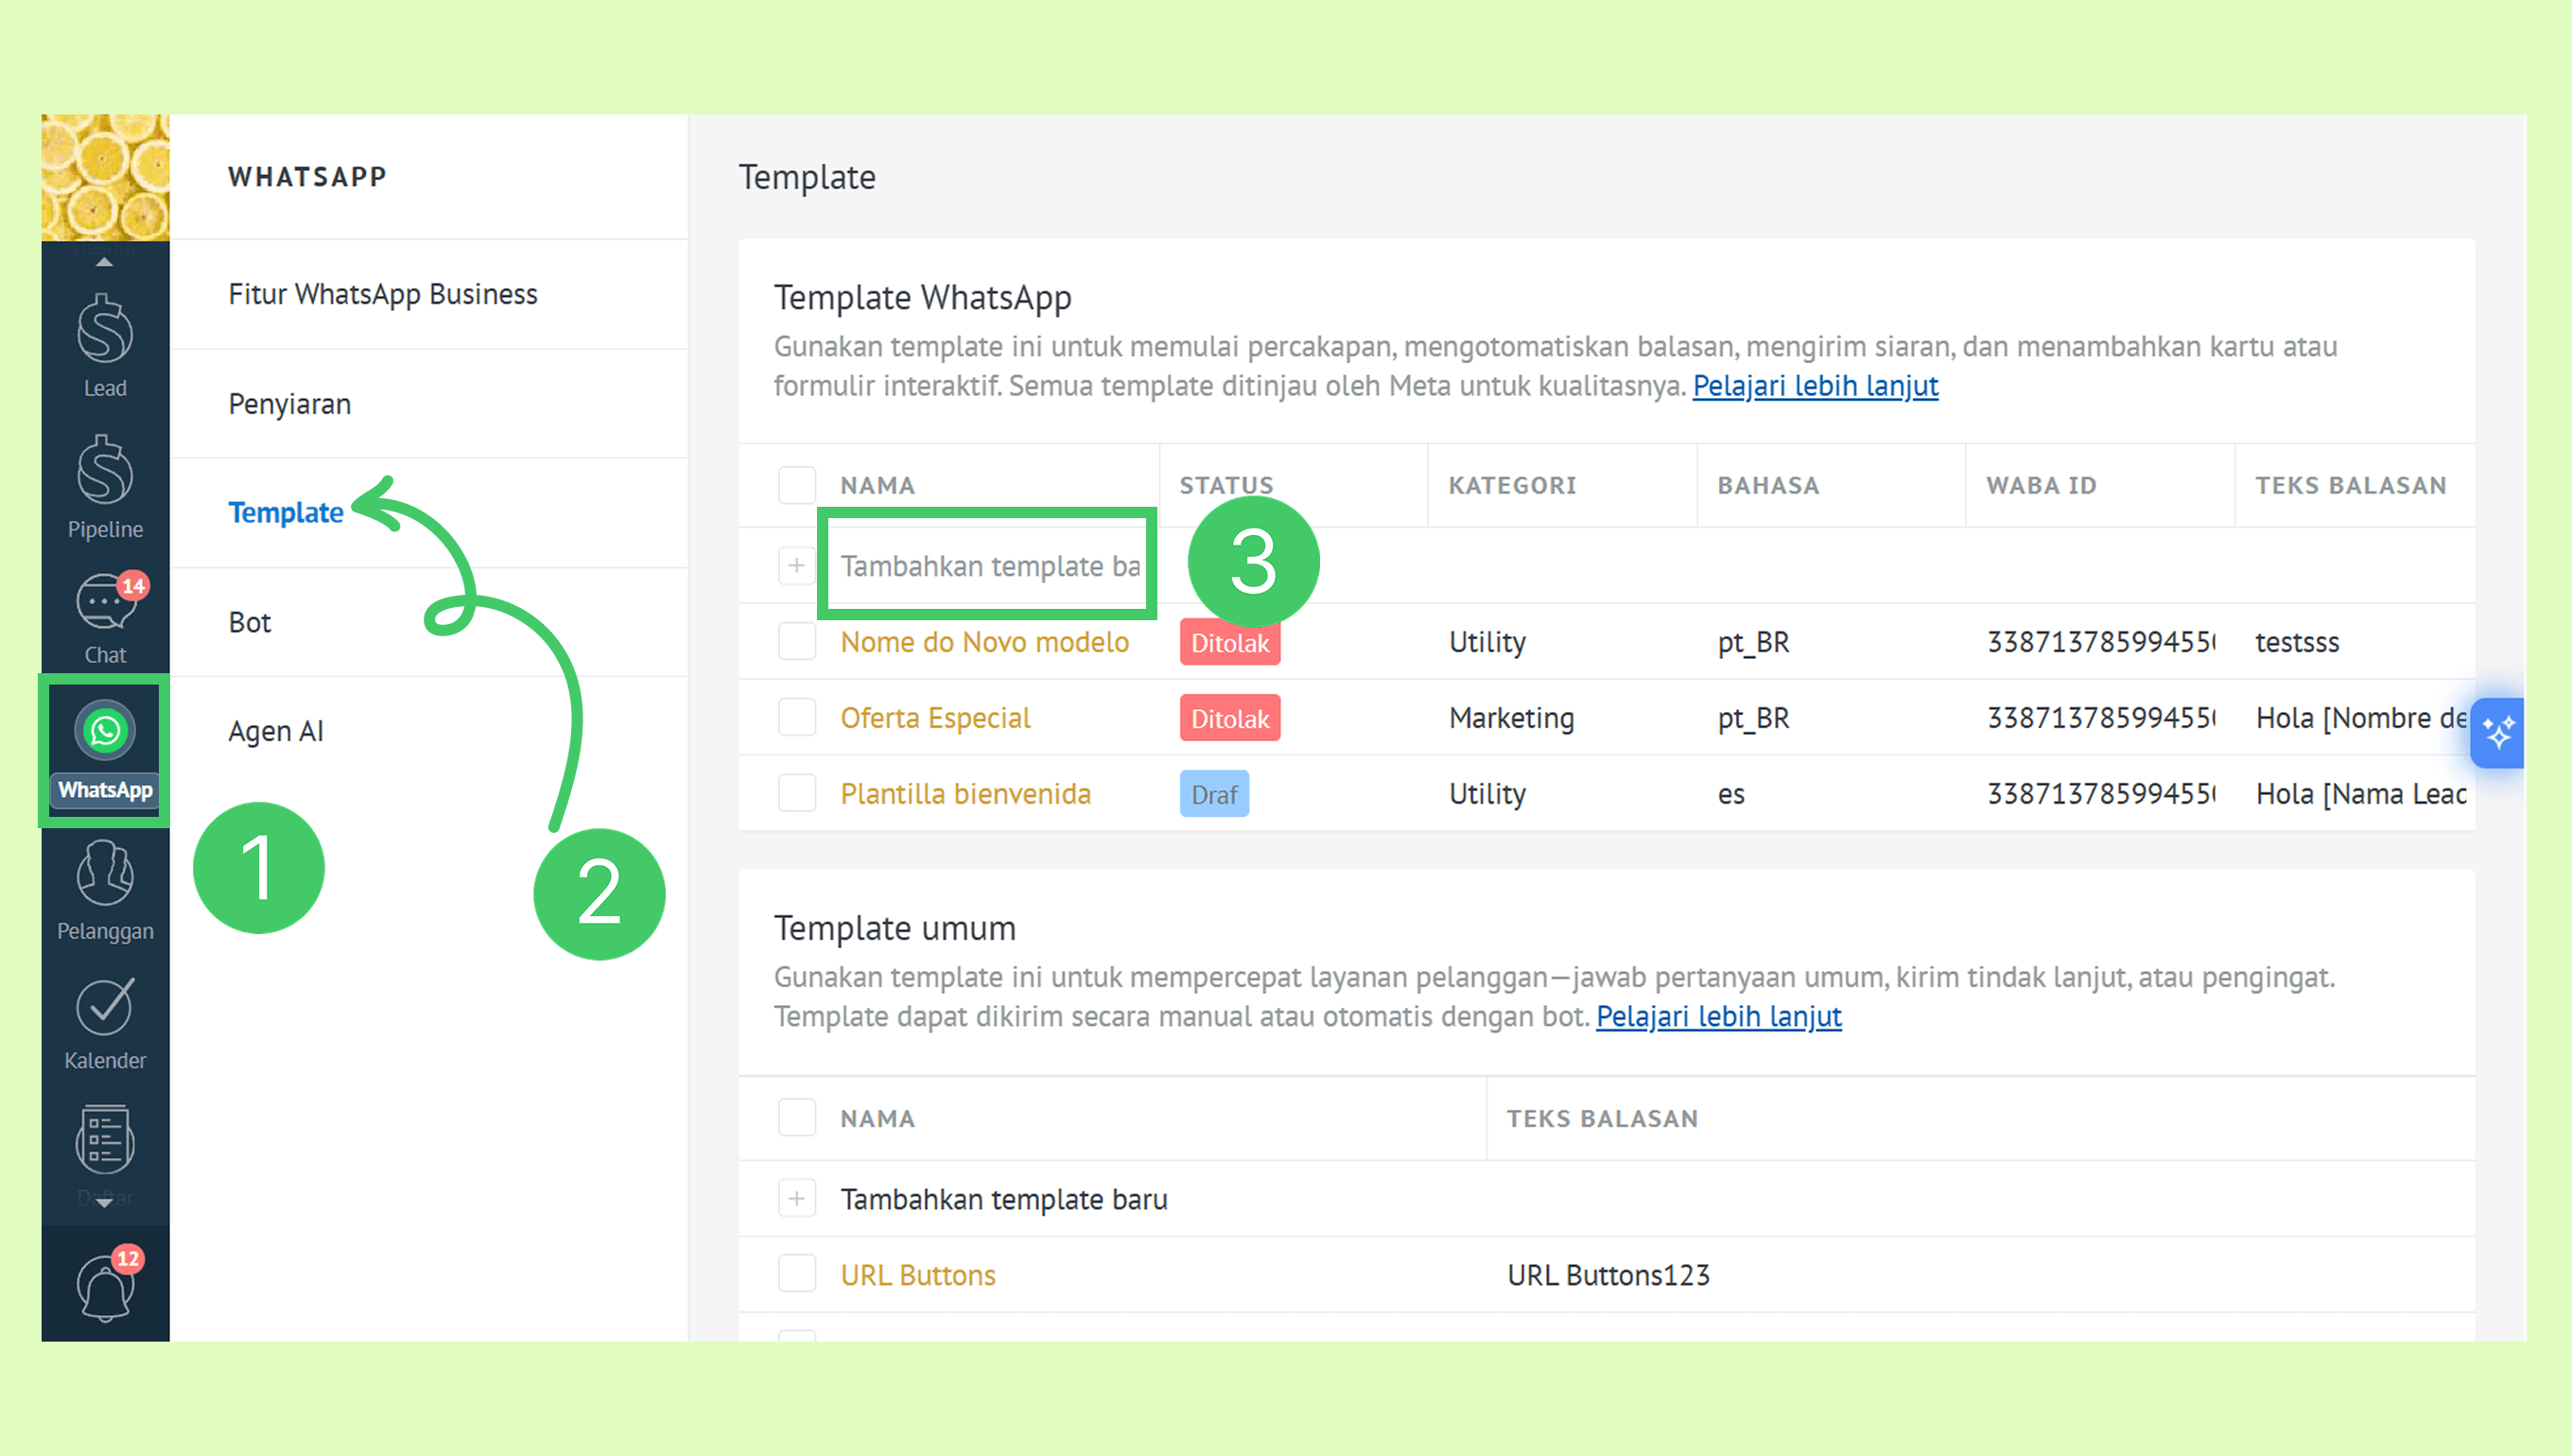Click the plus icon in Template WhatsApp table

[x=797, y=565]
